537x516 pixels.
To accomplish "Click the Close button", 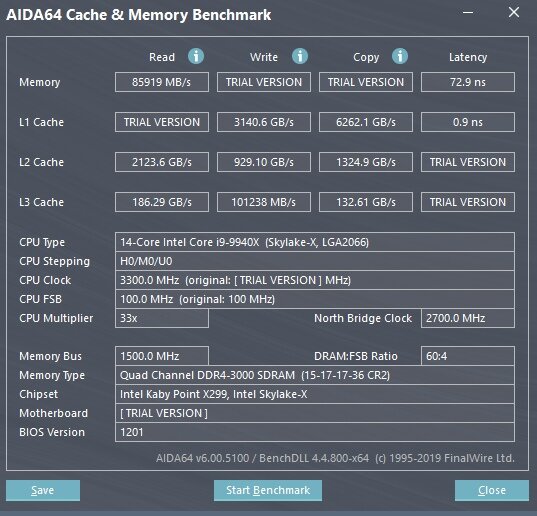I will 492,490.
